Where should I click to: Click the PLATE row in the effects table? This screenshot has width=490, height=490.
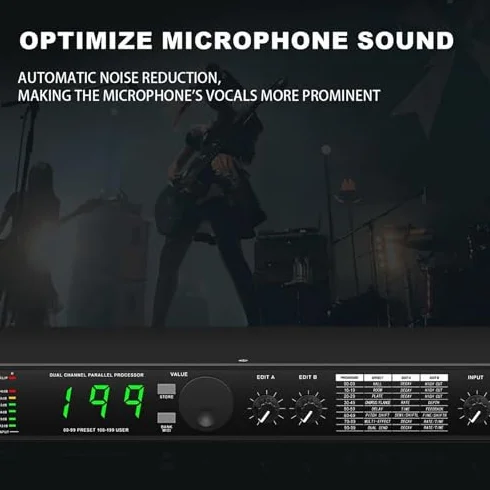392,396
